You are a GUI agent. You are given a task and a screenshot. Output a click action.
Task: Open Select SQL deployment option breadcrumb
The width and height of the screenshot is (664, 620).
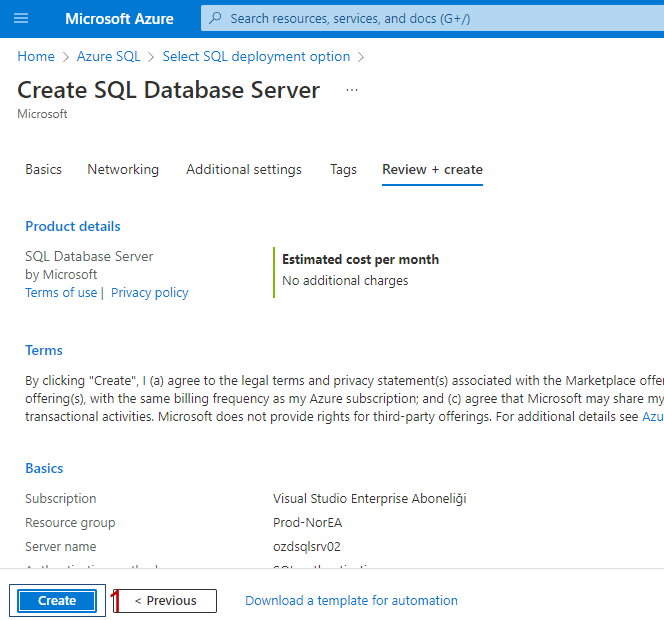256,56
